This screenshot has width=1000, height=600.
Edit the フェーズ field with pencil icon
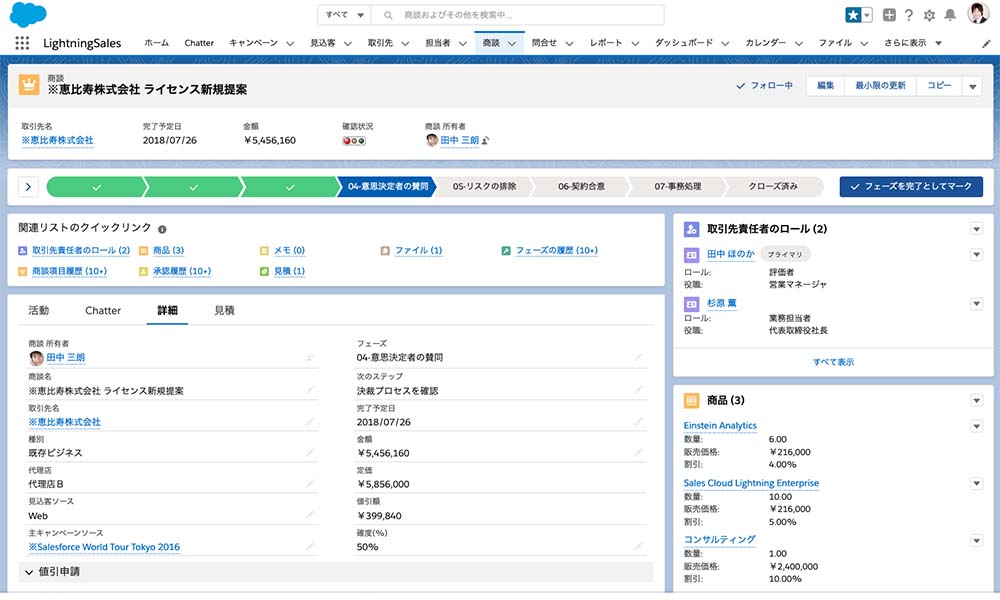(x=638, y=357)
